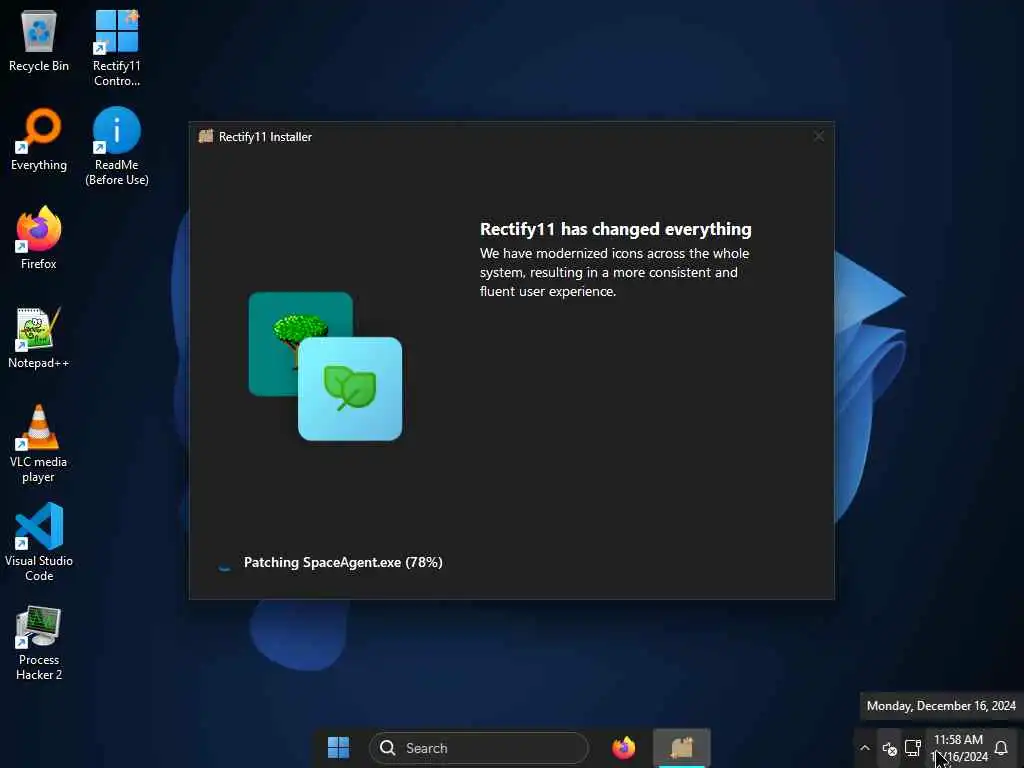This screenshot has width=1024, height=768.
Task: Select the Visual Studio Code shortcut
Action: point(39,542)
